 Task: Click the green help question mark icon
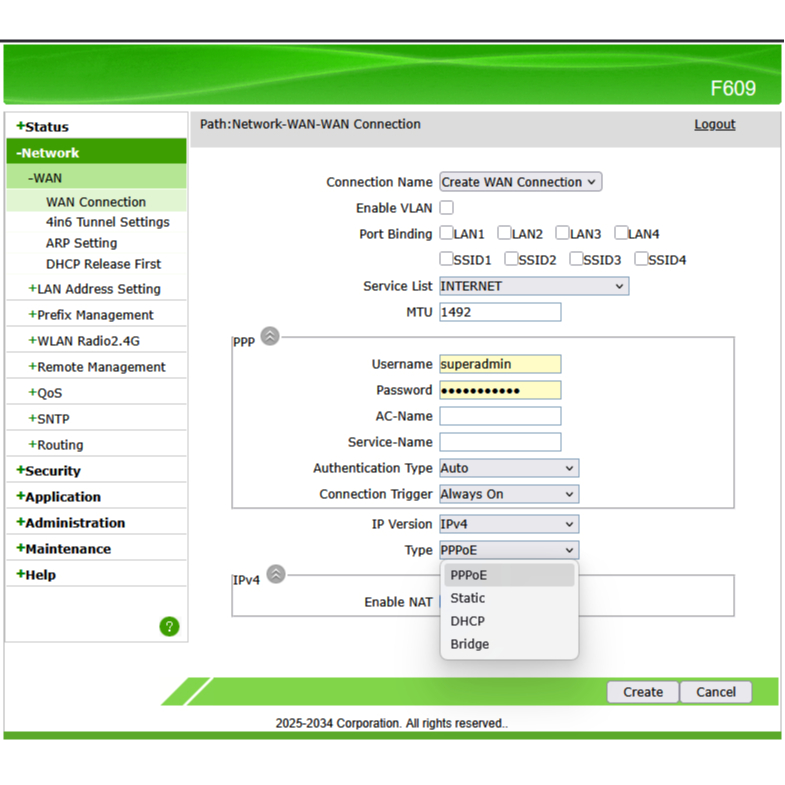(x=169, y=626)
